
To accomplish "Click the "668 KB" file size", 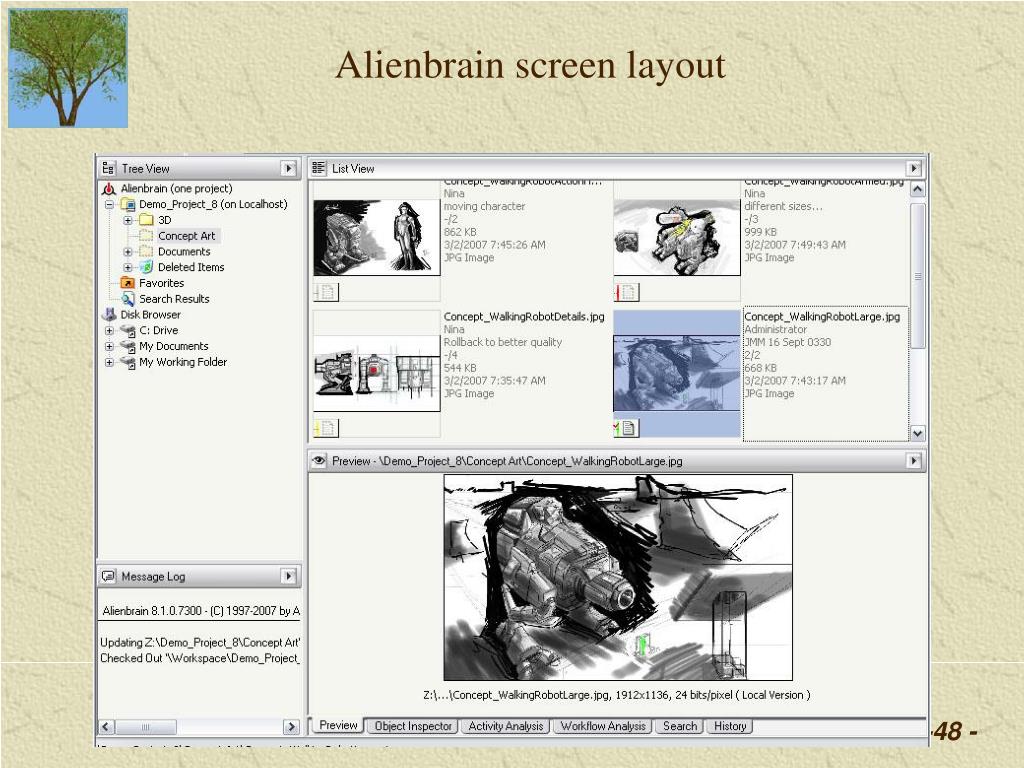I will pos(761,368).
